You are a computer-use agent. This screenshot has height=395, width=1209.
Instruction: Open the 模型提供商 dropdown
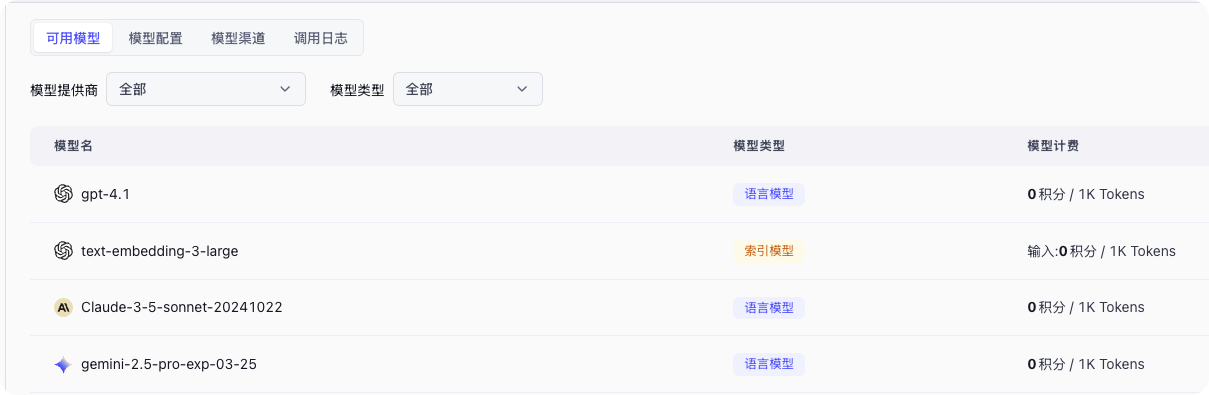pyautogui.click(x=206, y=89)
